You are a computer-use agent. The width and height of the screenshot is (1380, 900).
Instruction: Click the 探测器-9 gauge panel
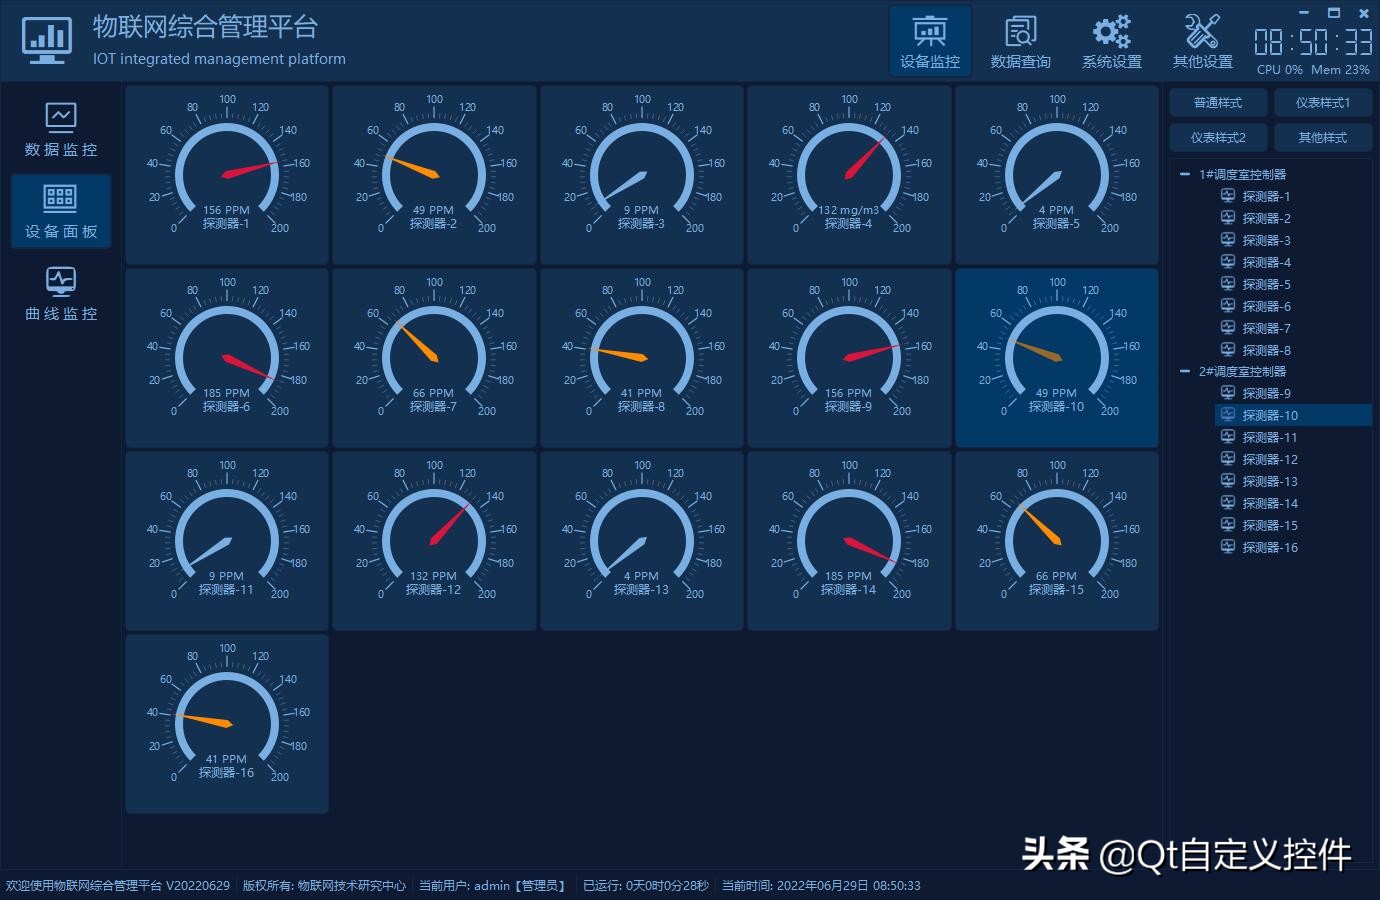[x=849, y=358]
